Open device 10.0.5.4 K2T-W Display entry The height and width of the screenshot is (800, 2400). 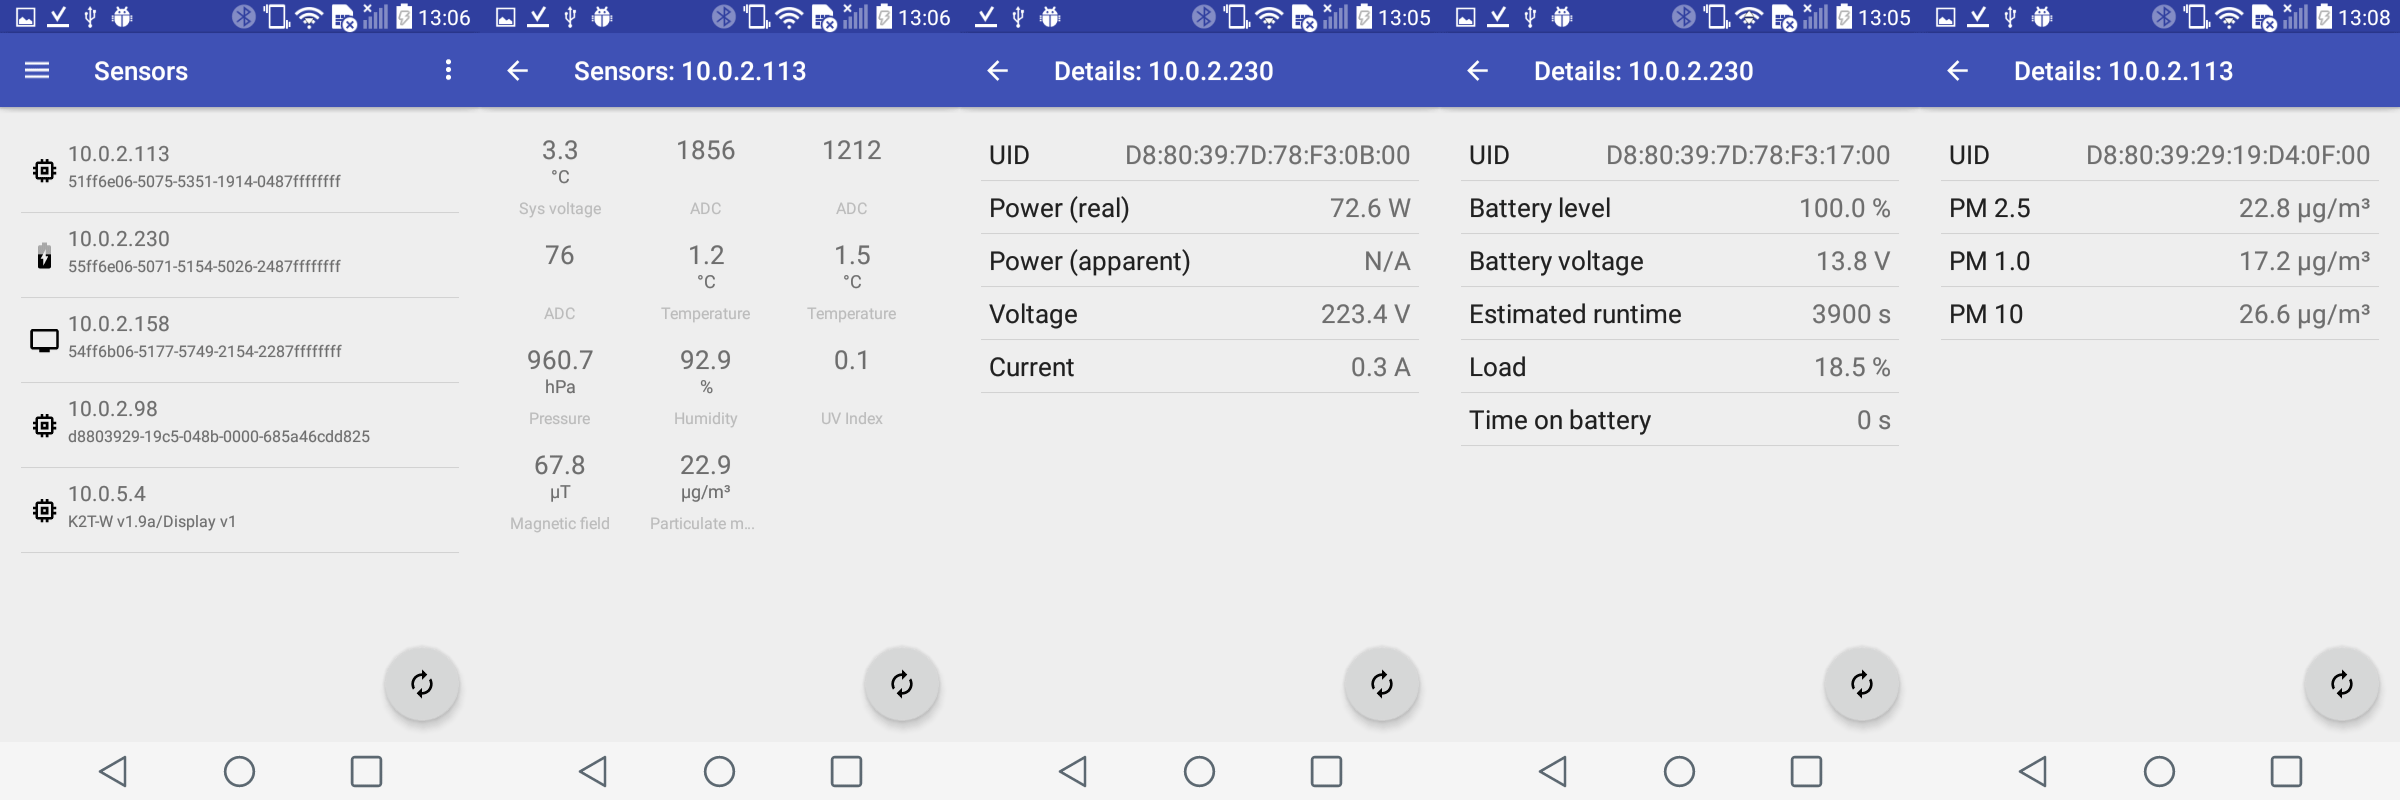[x=240, y=510]
